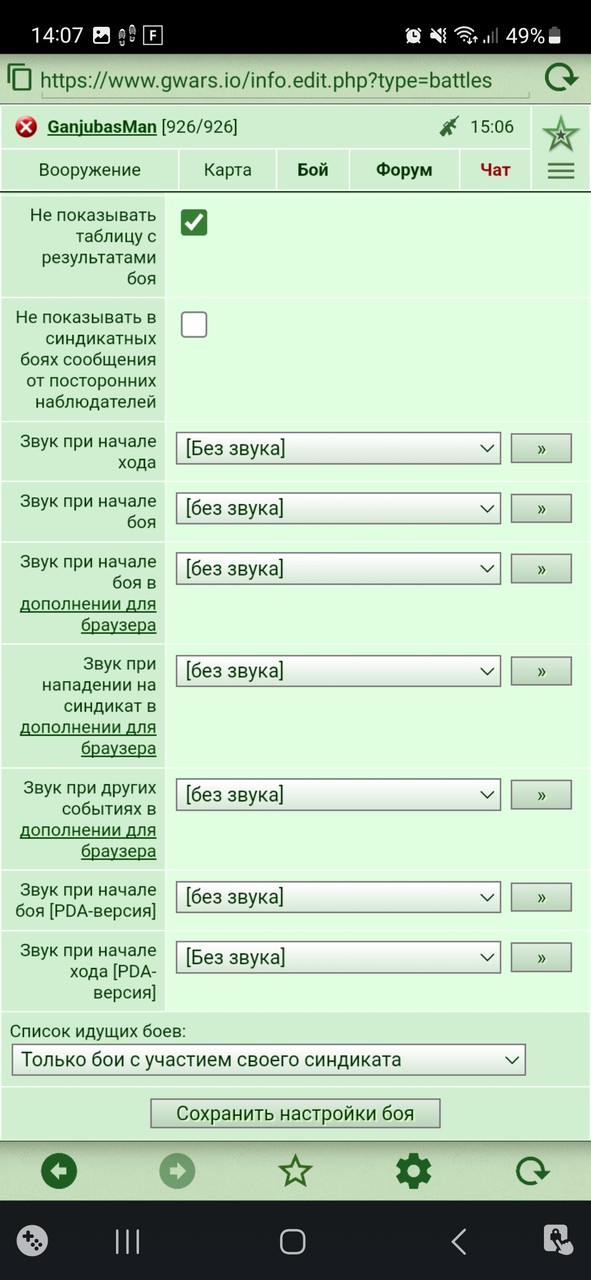Open the Чат tab
Image resolution: width=591 pixels, height=1280 pixels.
pos(495,170)
